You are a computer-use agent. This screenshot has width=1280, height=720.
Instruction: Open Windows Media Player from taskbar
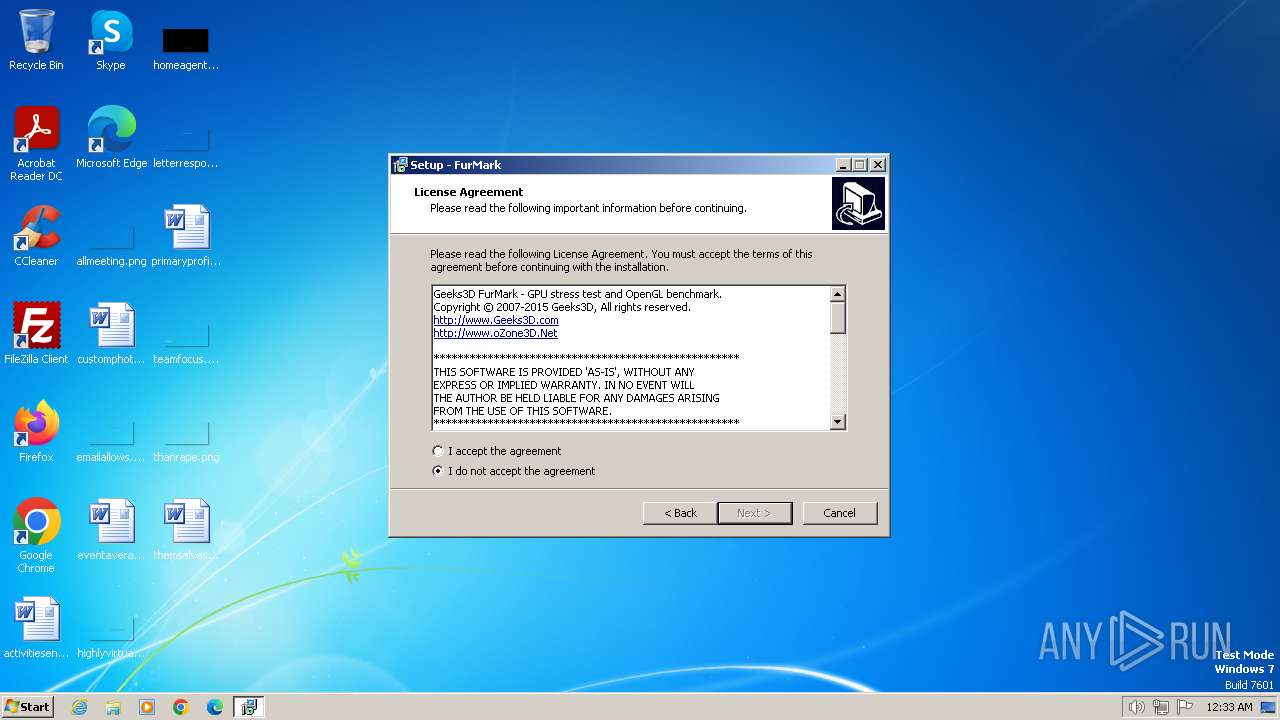click(147, 707)
